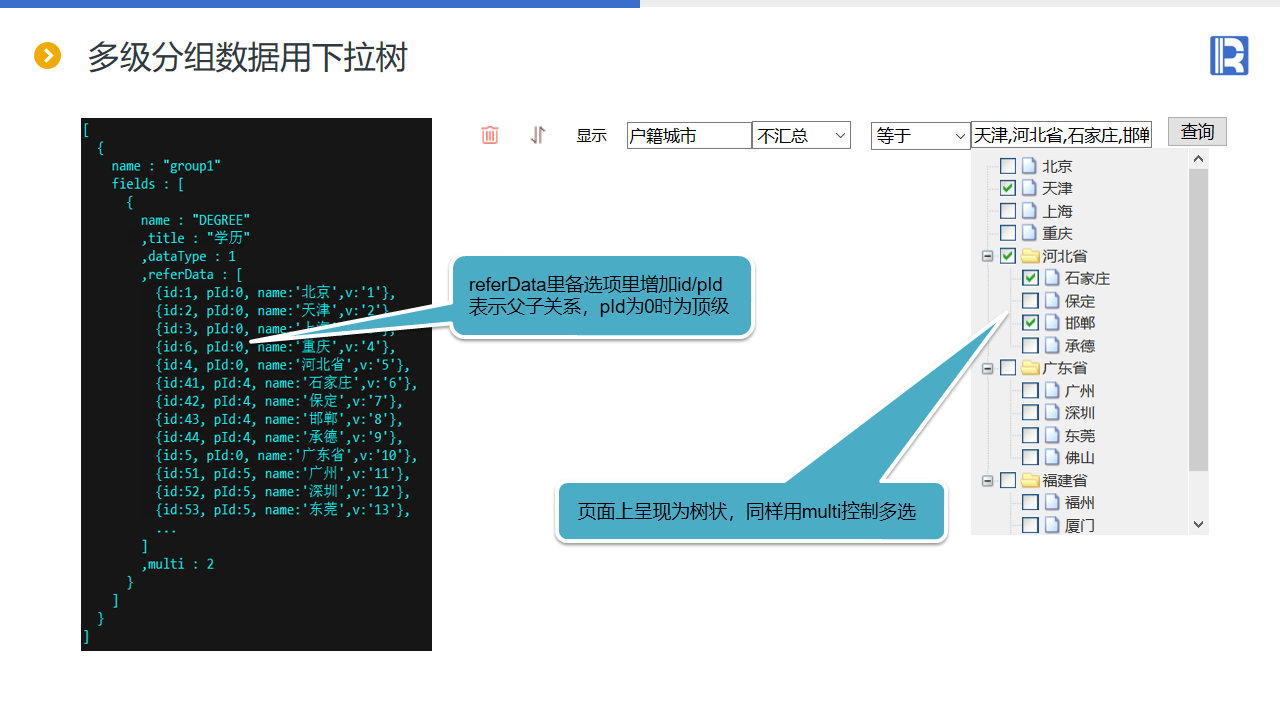Click the red trash delete icon
1280x720 pixels.
coord(490,135)
